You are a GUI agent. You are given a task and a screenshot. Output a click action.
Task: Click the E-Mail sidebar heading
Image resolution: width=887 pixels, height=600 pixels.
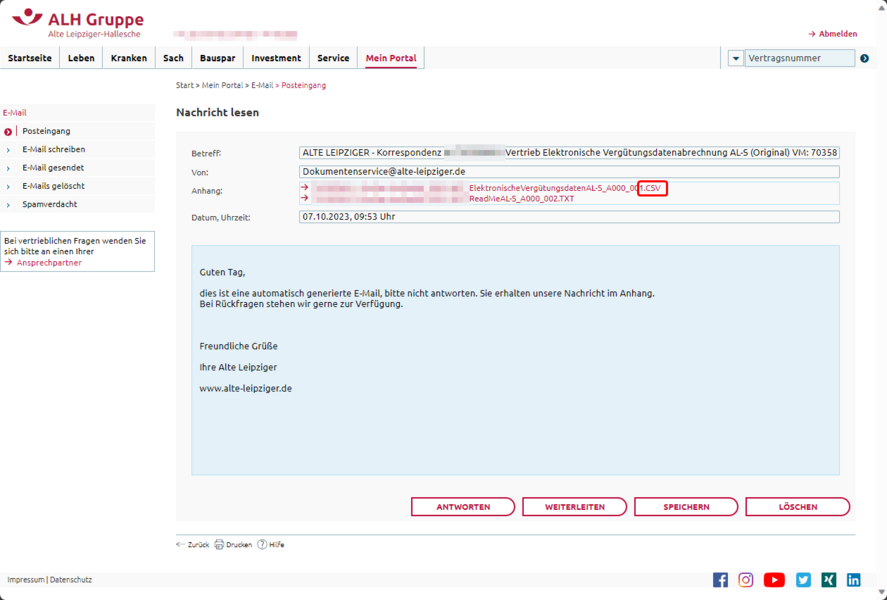point(15,113)
